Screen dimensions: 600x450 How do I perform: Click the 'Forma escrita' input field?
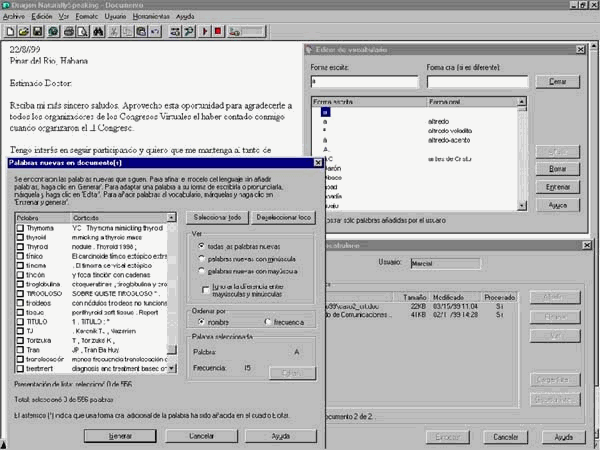(x=365, y=82)
